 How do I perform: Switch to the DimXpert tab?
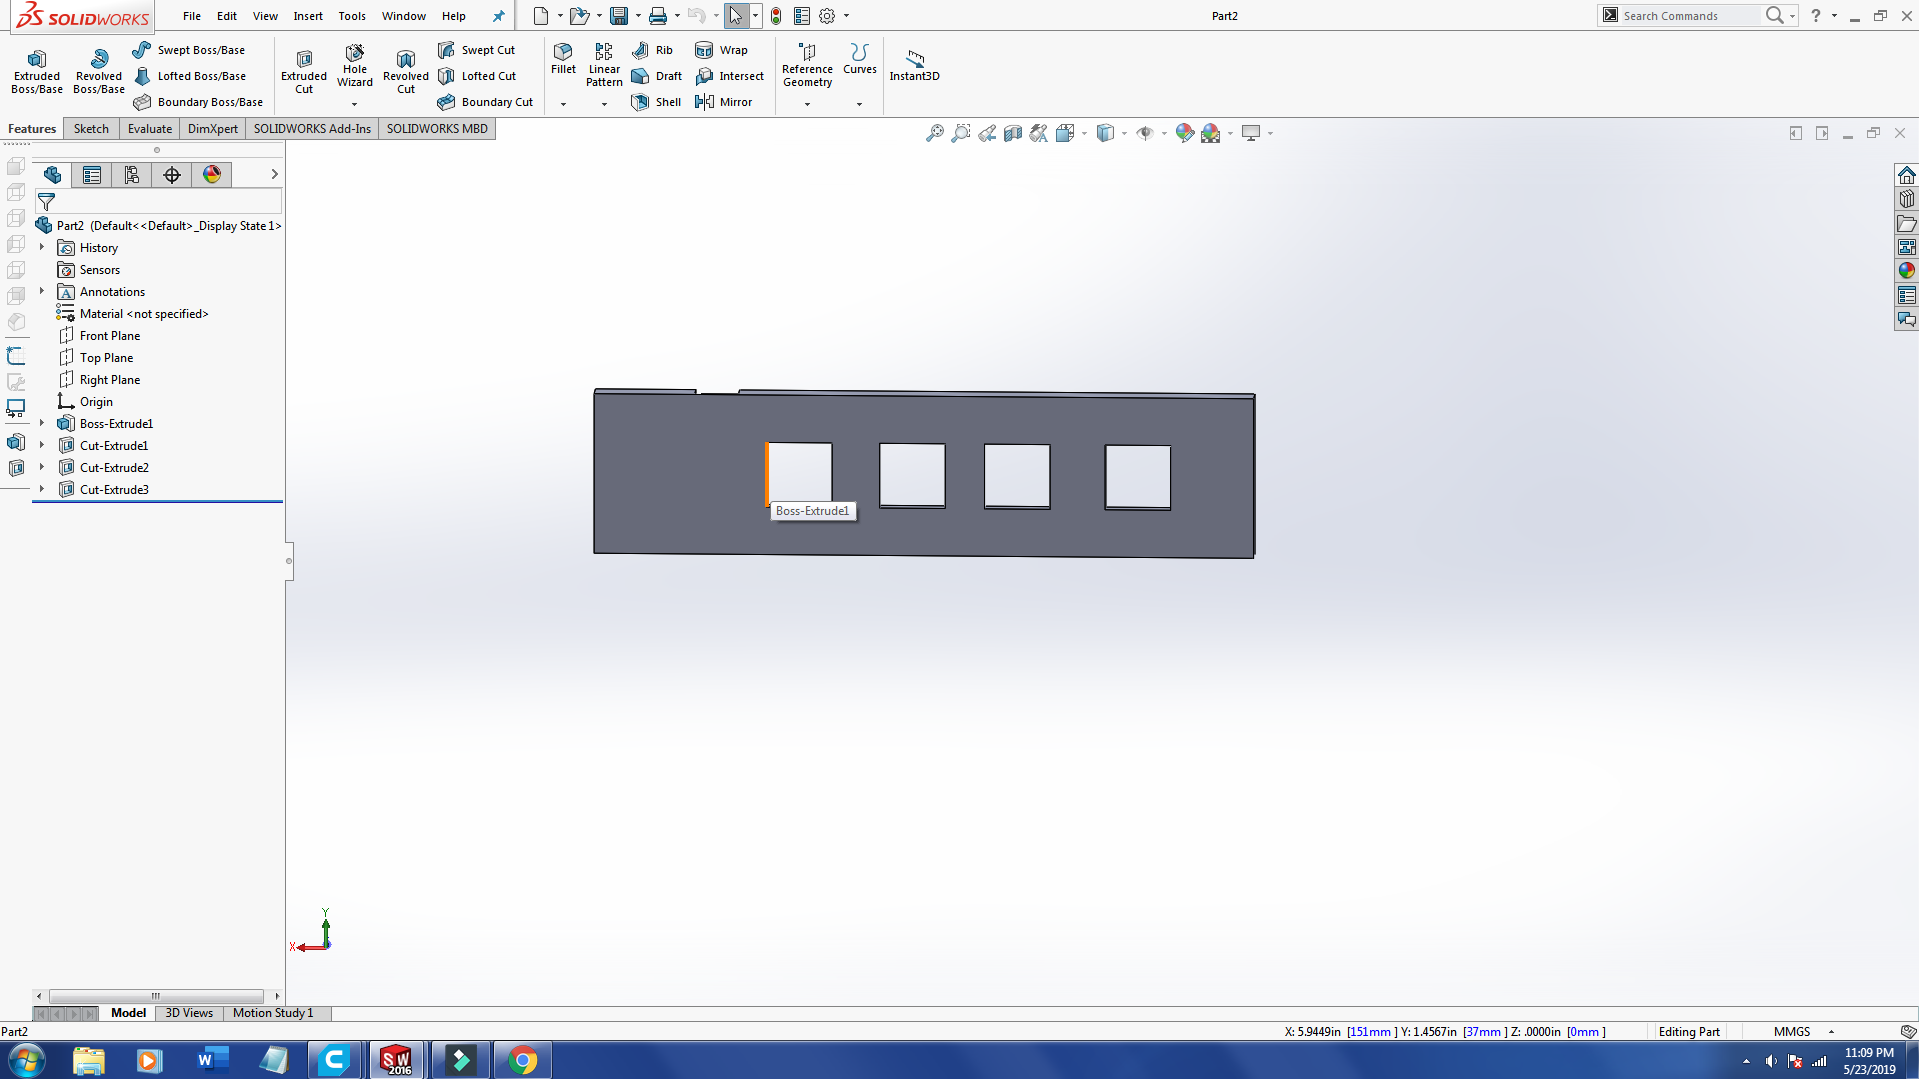(x=213, y=129)
